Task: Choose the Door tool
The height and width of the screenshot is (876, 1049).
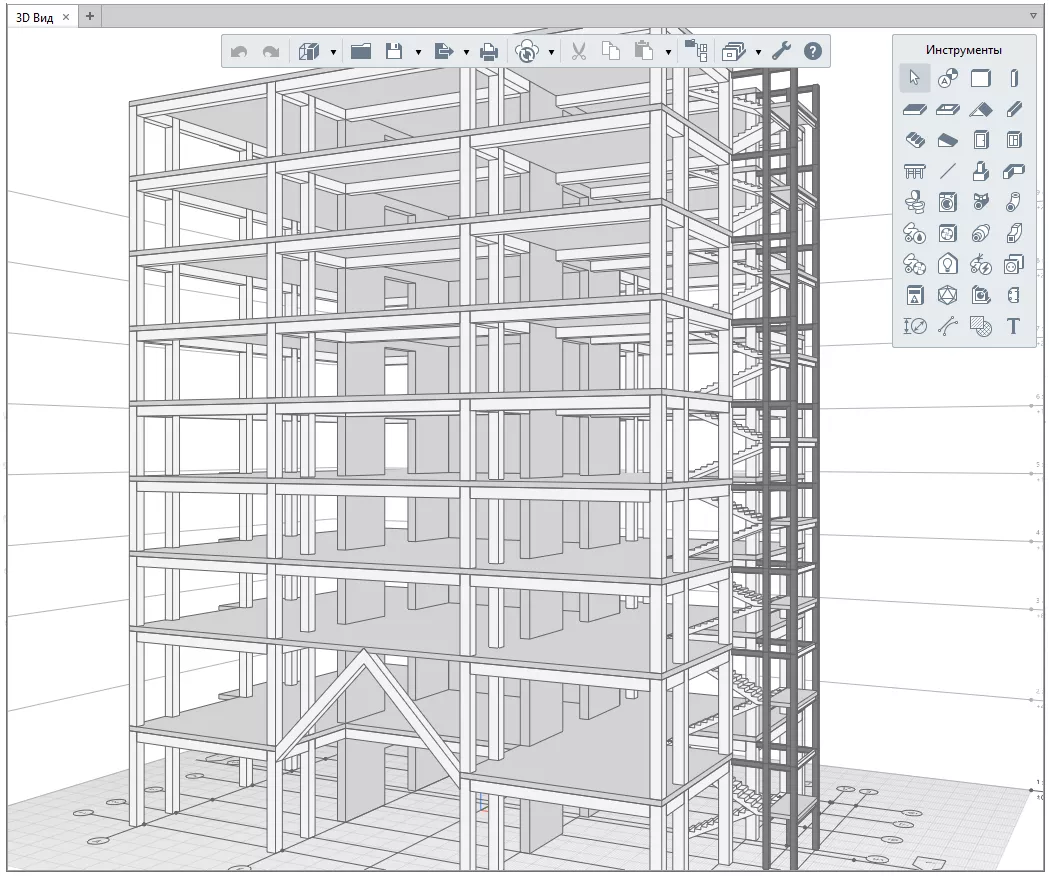Action: [980, 141]
